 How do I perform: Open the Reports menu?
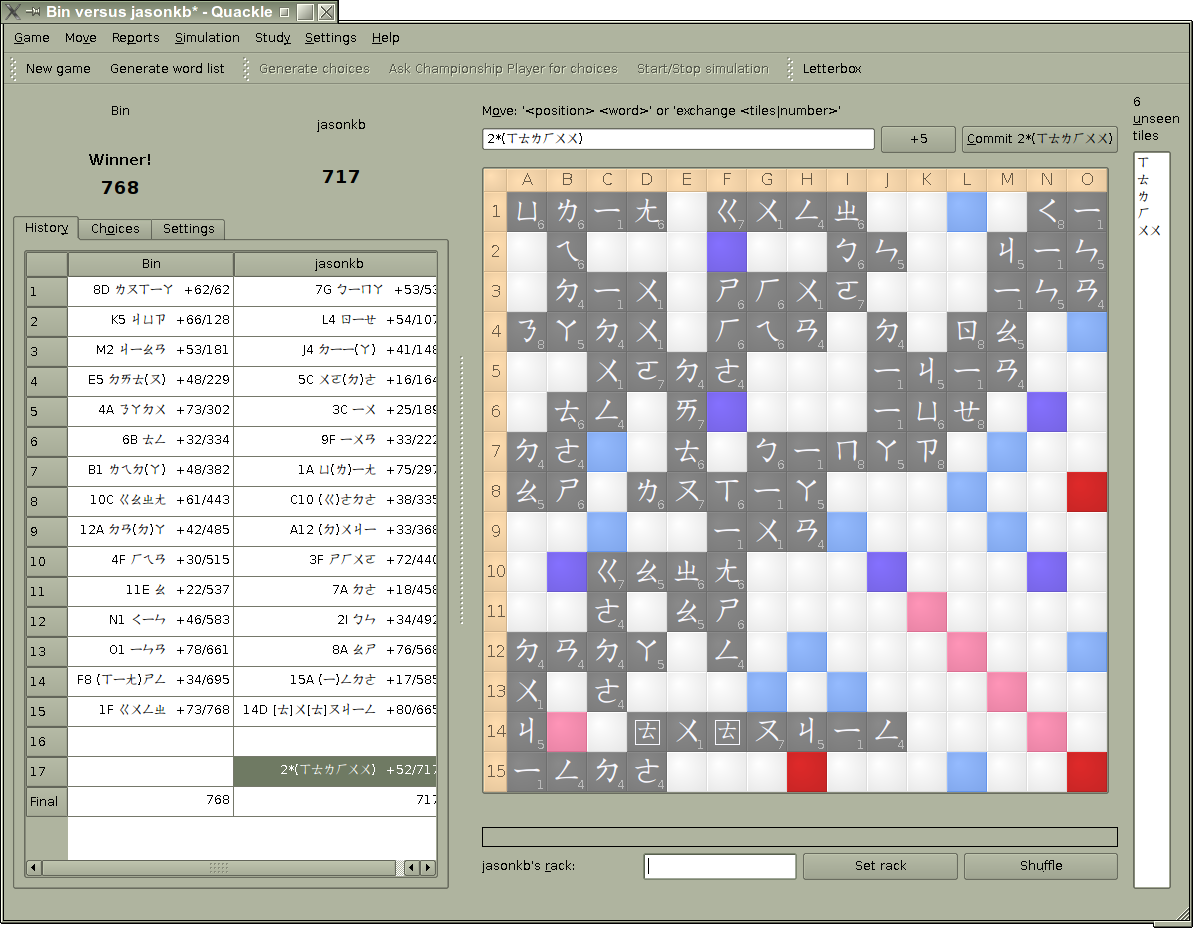(x=135, y=38)
